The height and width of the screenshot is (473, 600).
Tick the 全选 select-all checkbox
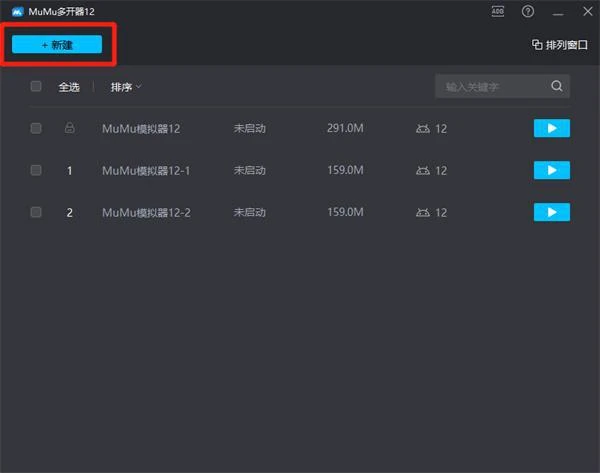[x=36, y=86]
